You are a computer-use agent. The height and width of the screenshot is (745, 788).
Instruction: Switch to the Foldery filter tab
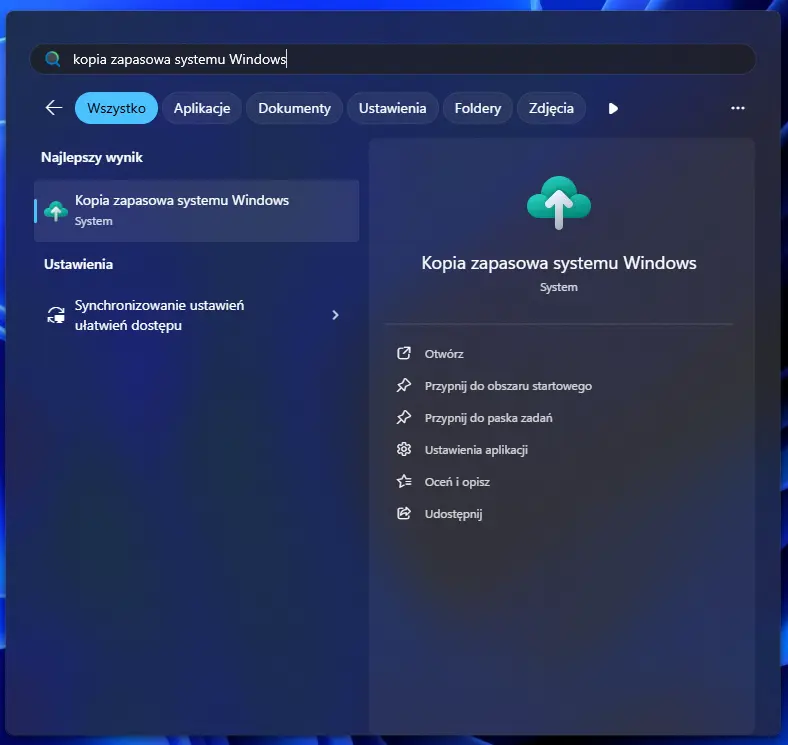pyautogui.click(x=478, y=108)
